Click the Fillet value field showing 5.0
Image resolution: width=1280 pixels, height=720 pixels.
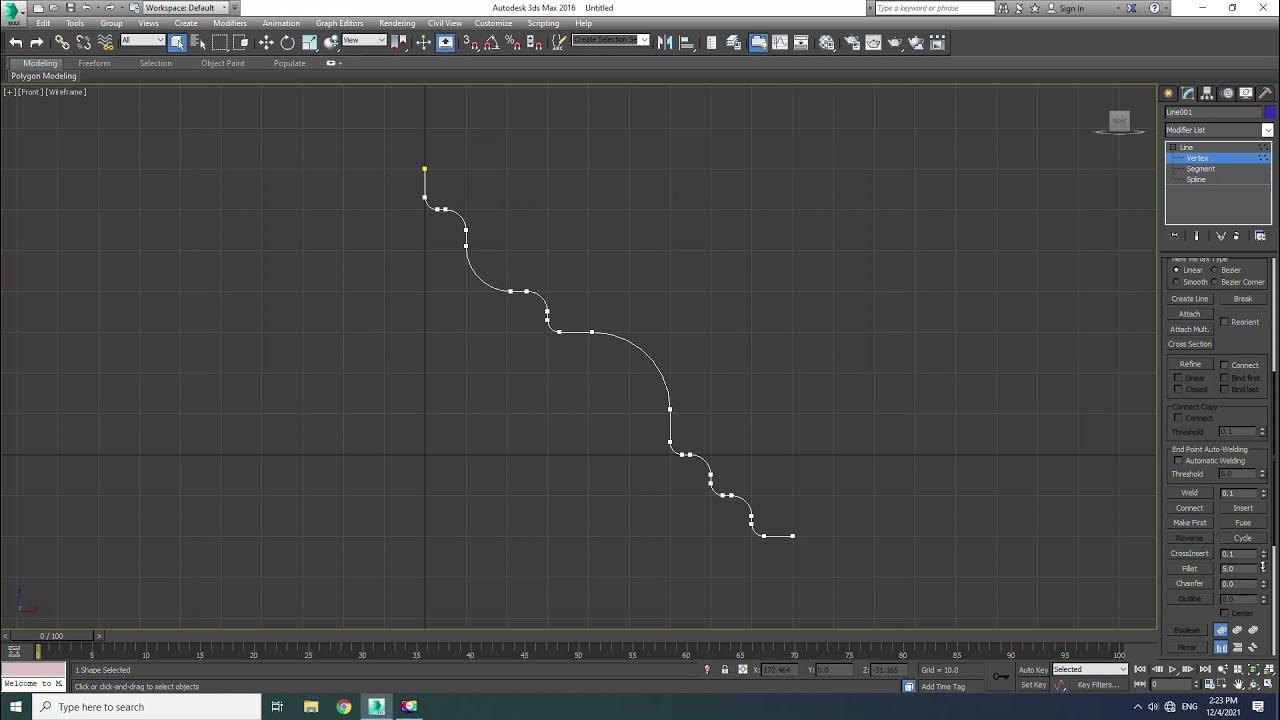[x=1238, y=569]
